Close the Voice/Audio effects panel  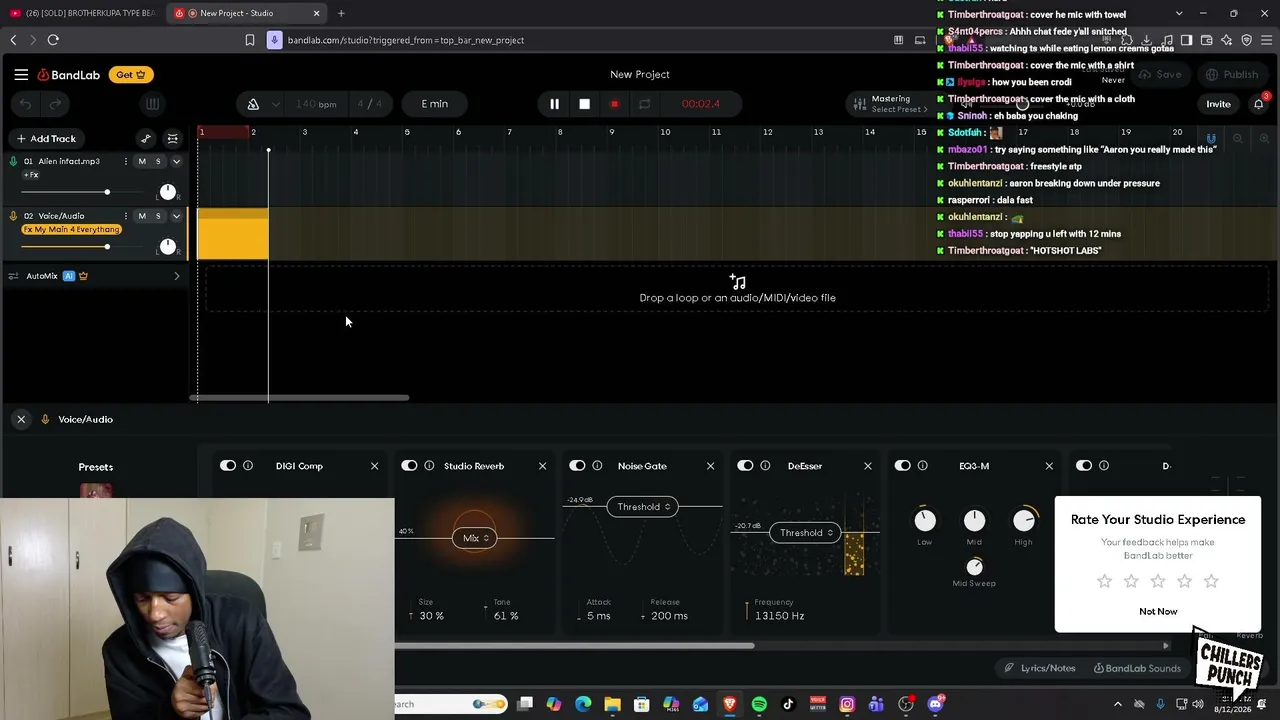[21, 420]
